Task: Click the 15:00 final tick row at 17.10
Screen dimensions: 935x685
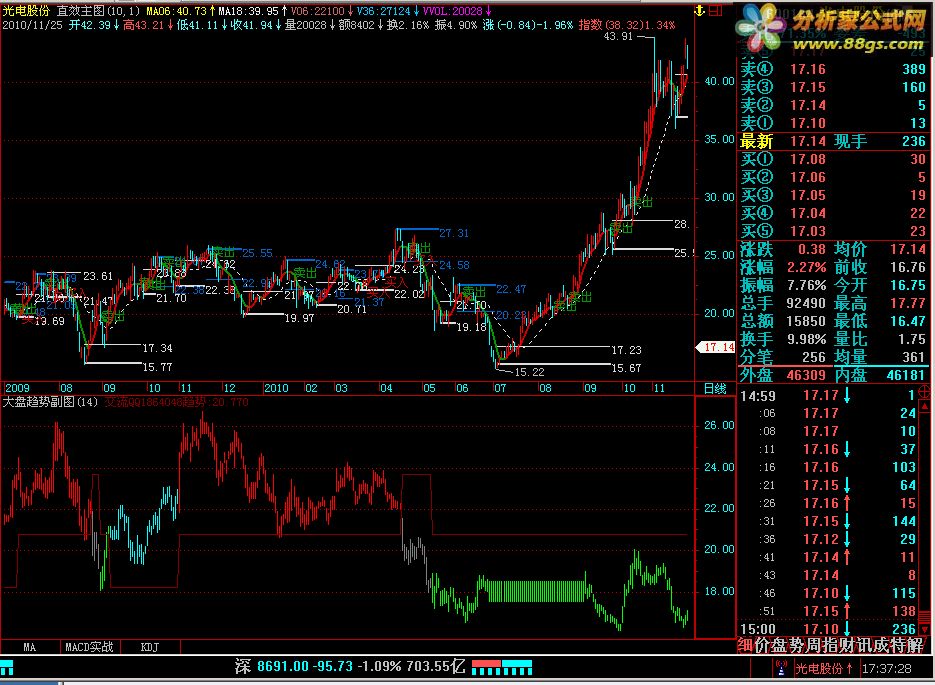Action: [x=827, y=629]
